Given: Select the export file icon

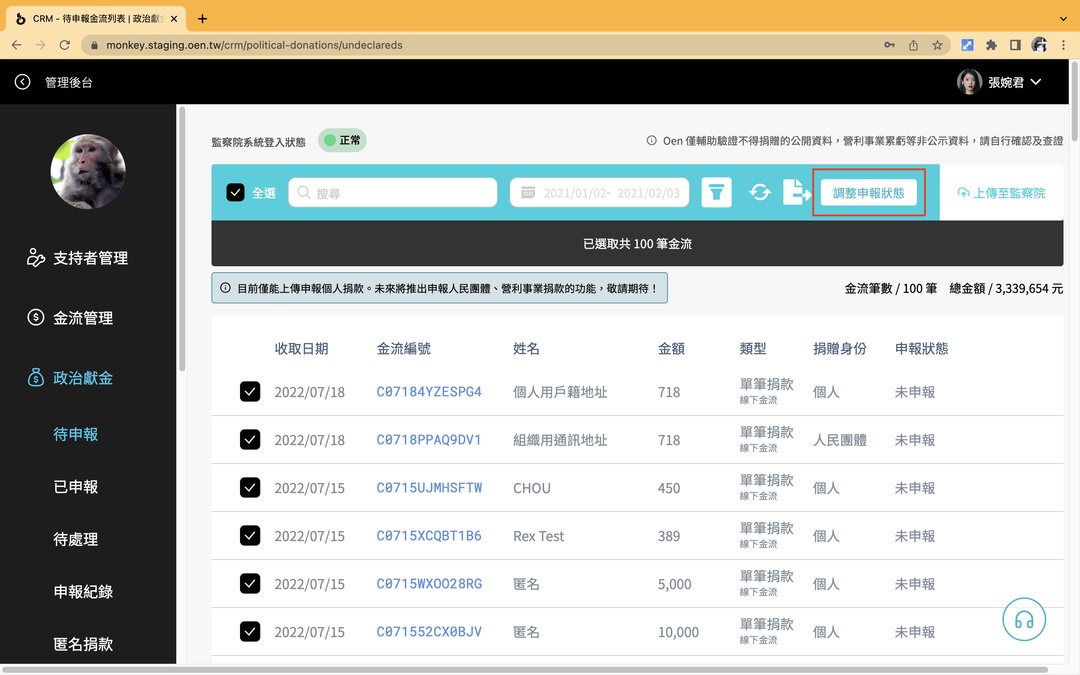Looking at the screenshot, I should click(798, 191).
